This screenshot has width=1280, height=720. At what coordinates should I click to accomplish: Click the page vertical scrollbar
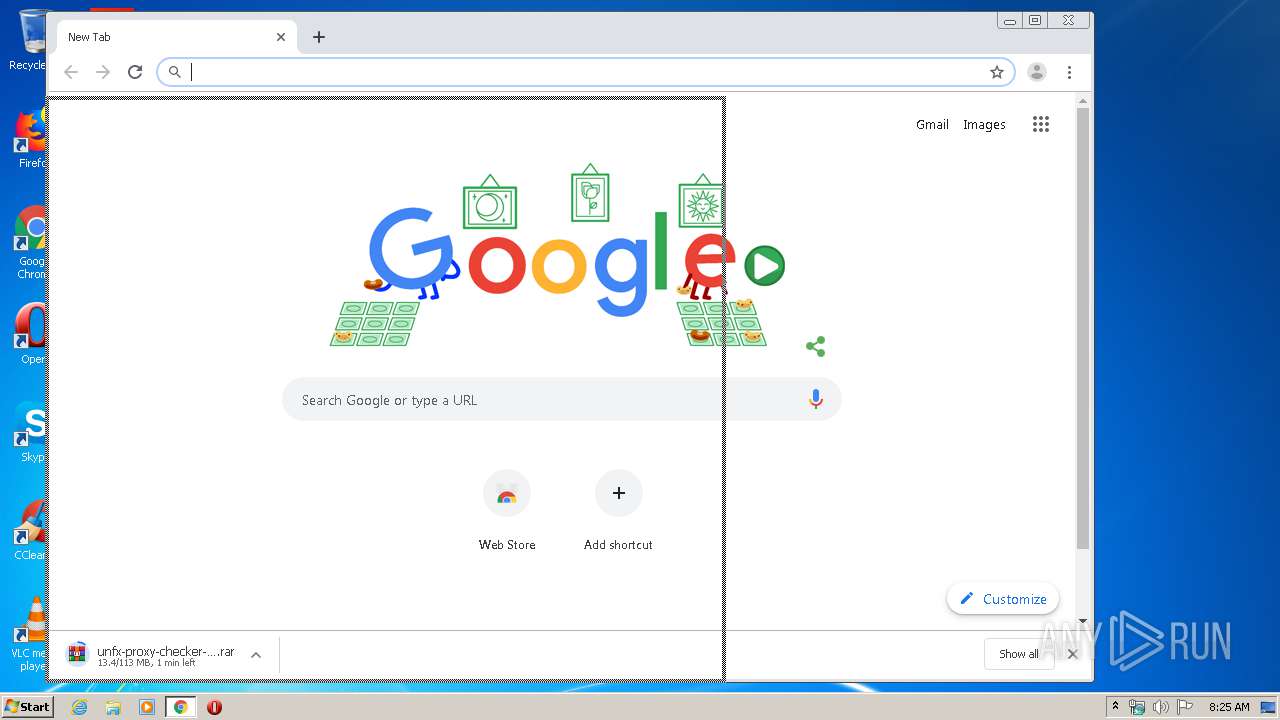1083,327
